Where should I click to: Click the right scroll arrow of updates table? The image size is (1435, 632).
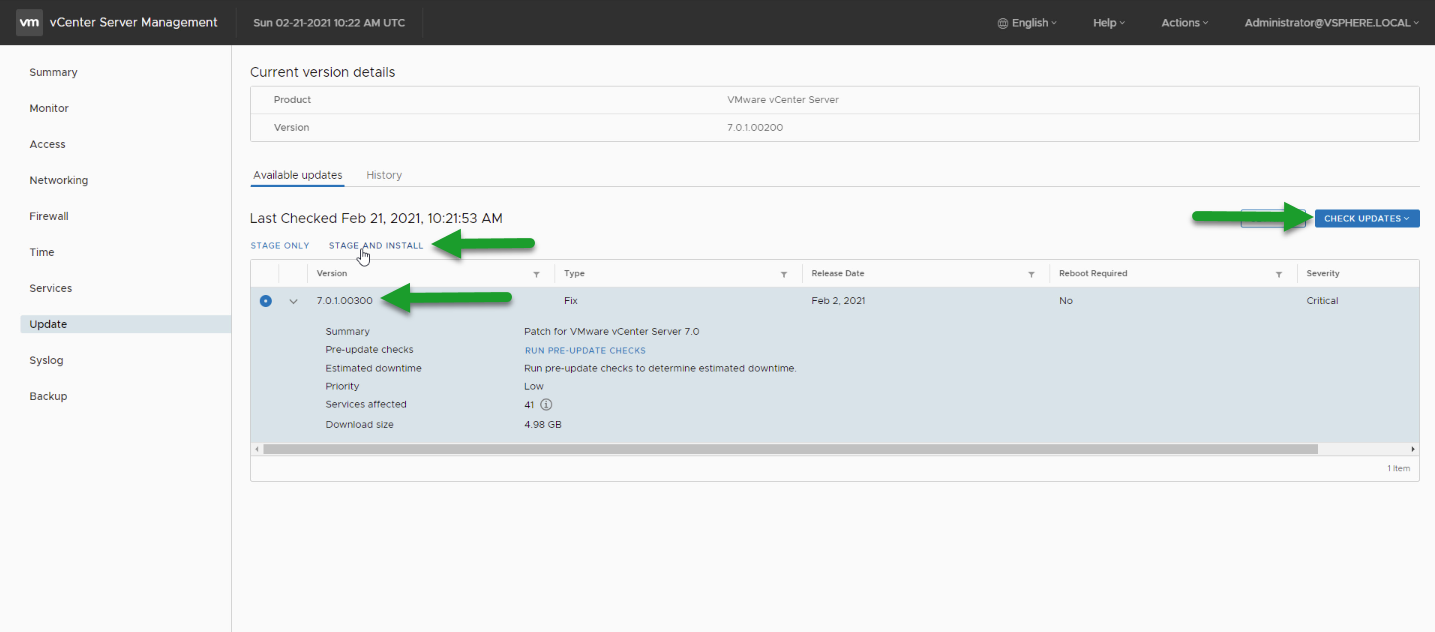[x=1413, y=450]
